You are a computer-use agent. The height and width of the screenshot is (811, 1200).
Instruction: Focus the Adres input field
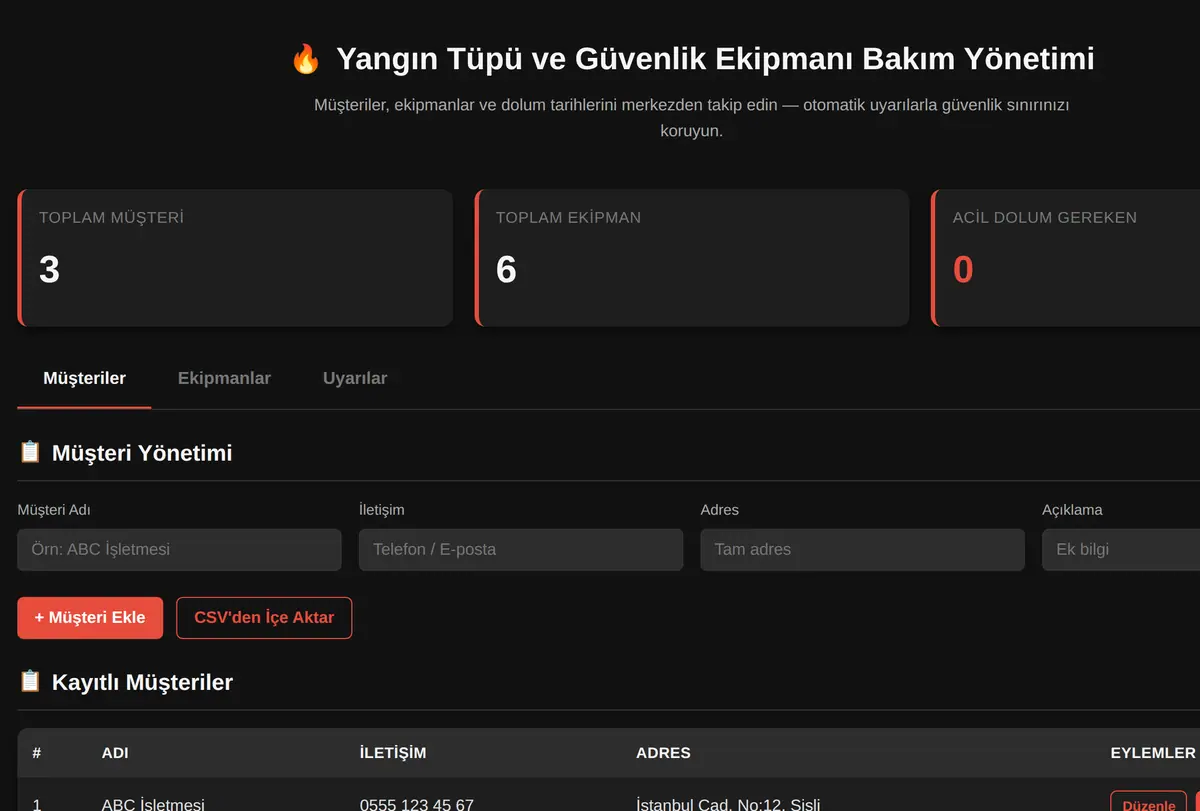pos(863,550)
